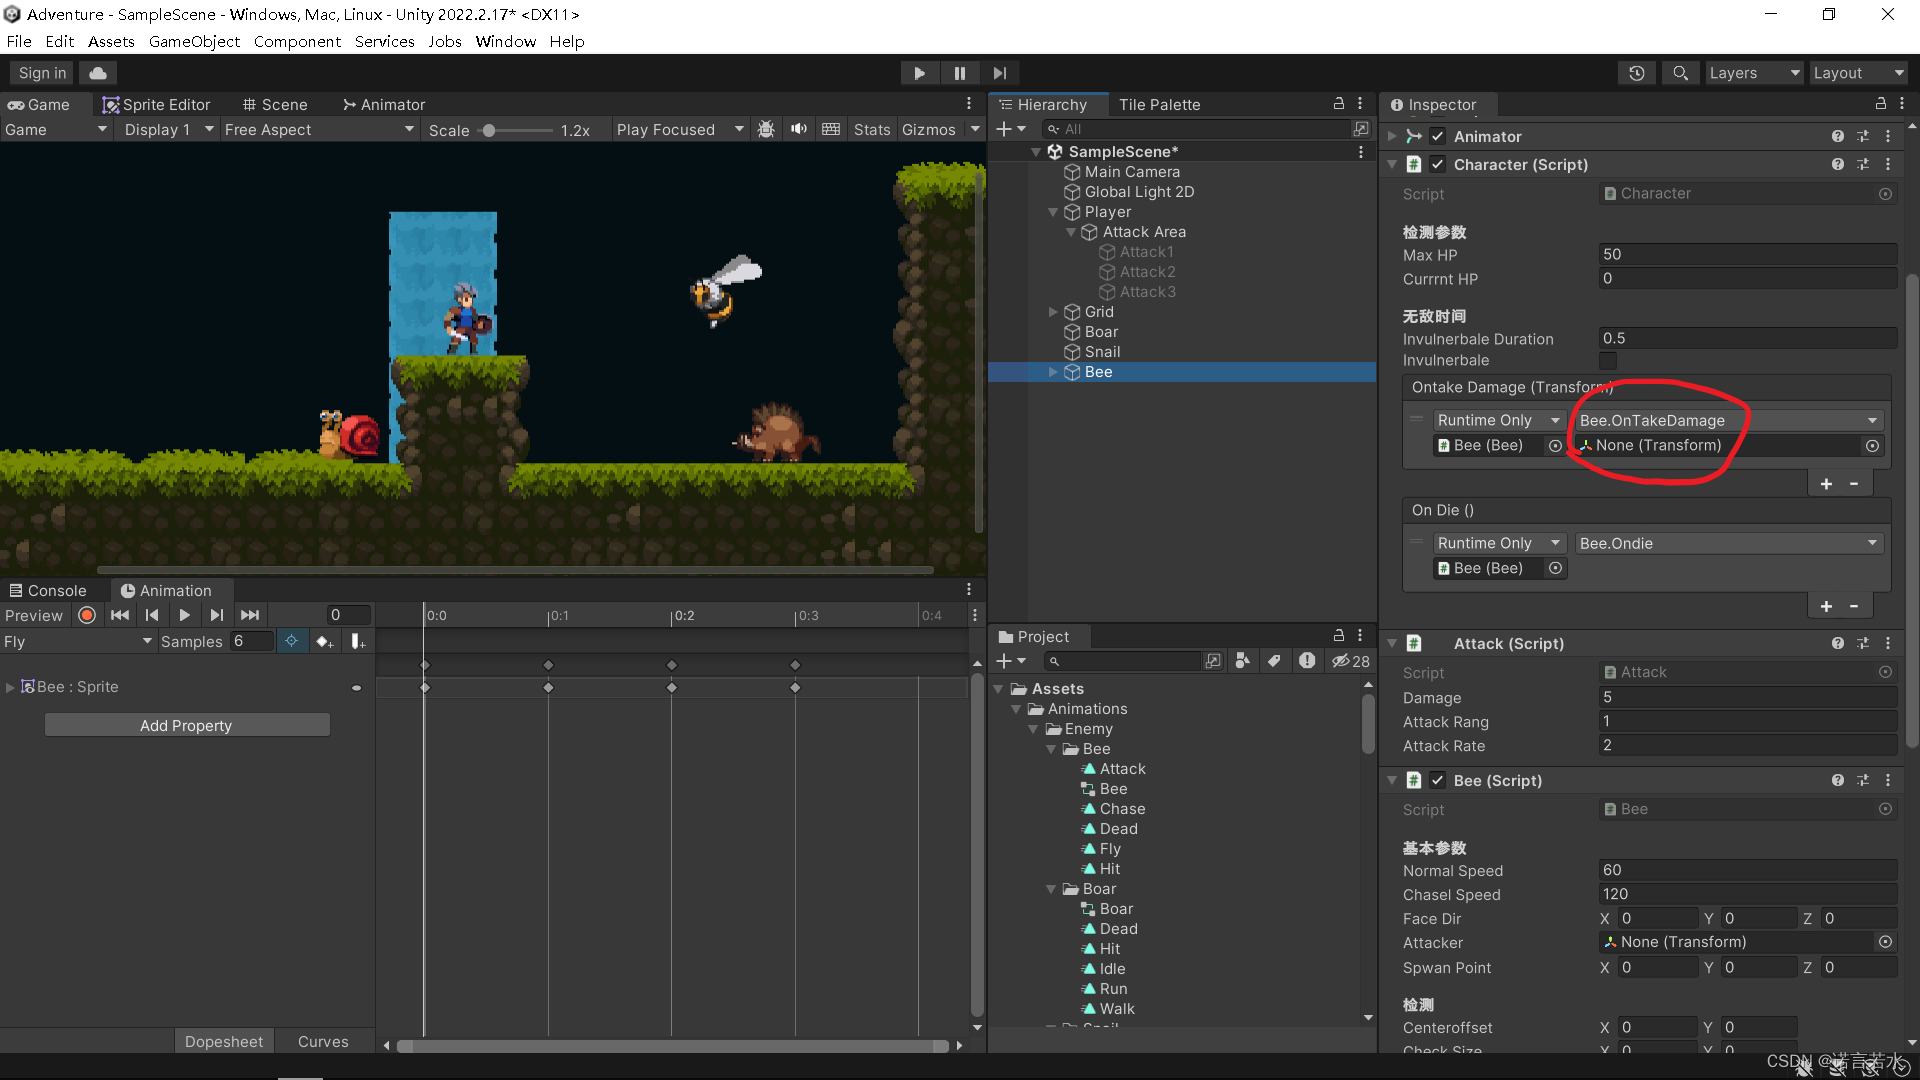
Task: Click the bug frame debugger icon
Action: point(766,129)
